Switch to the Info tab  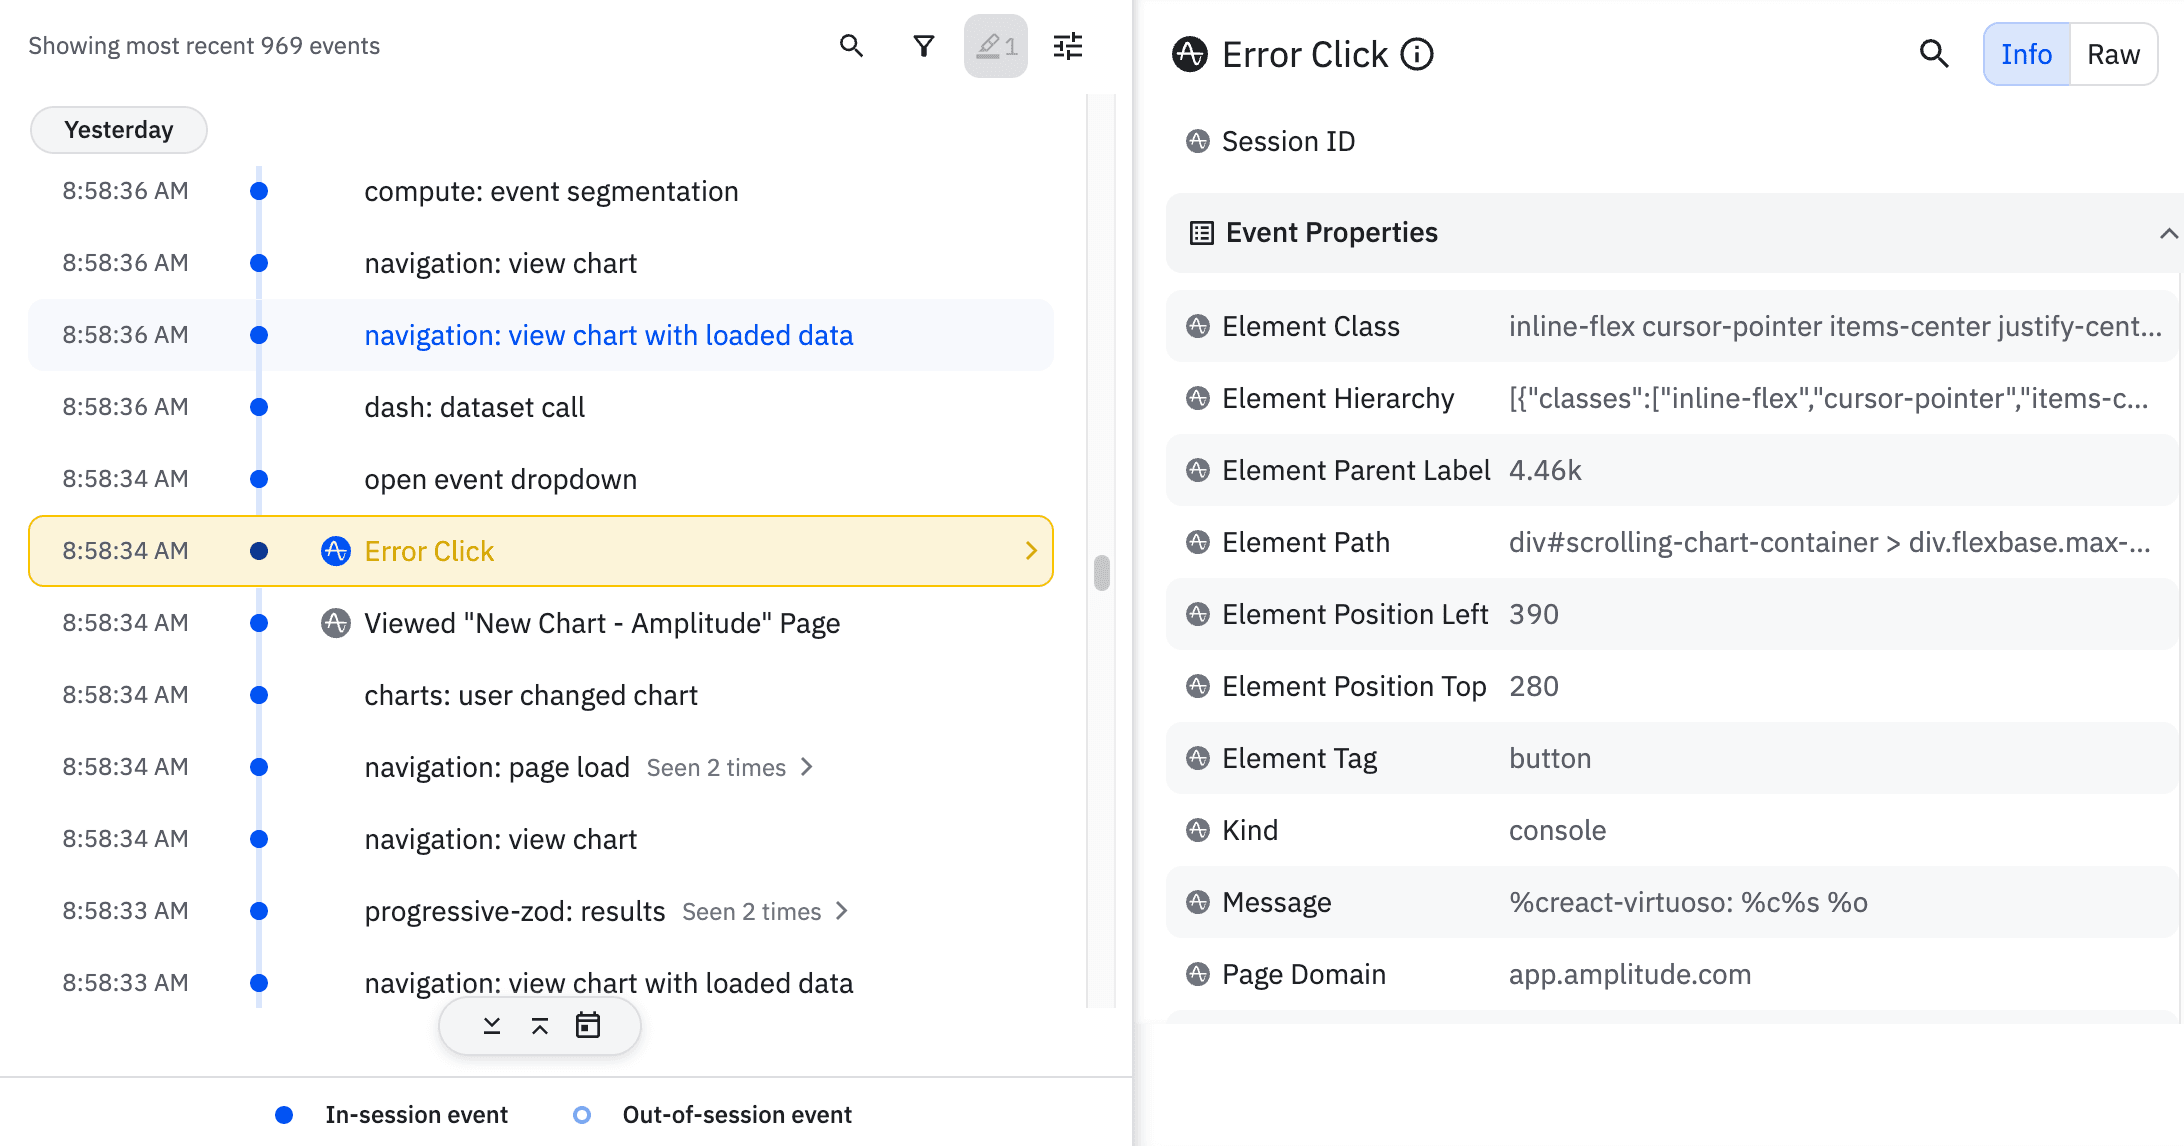point(2027,54)
